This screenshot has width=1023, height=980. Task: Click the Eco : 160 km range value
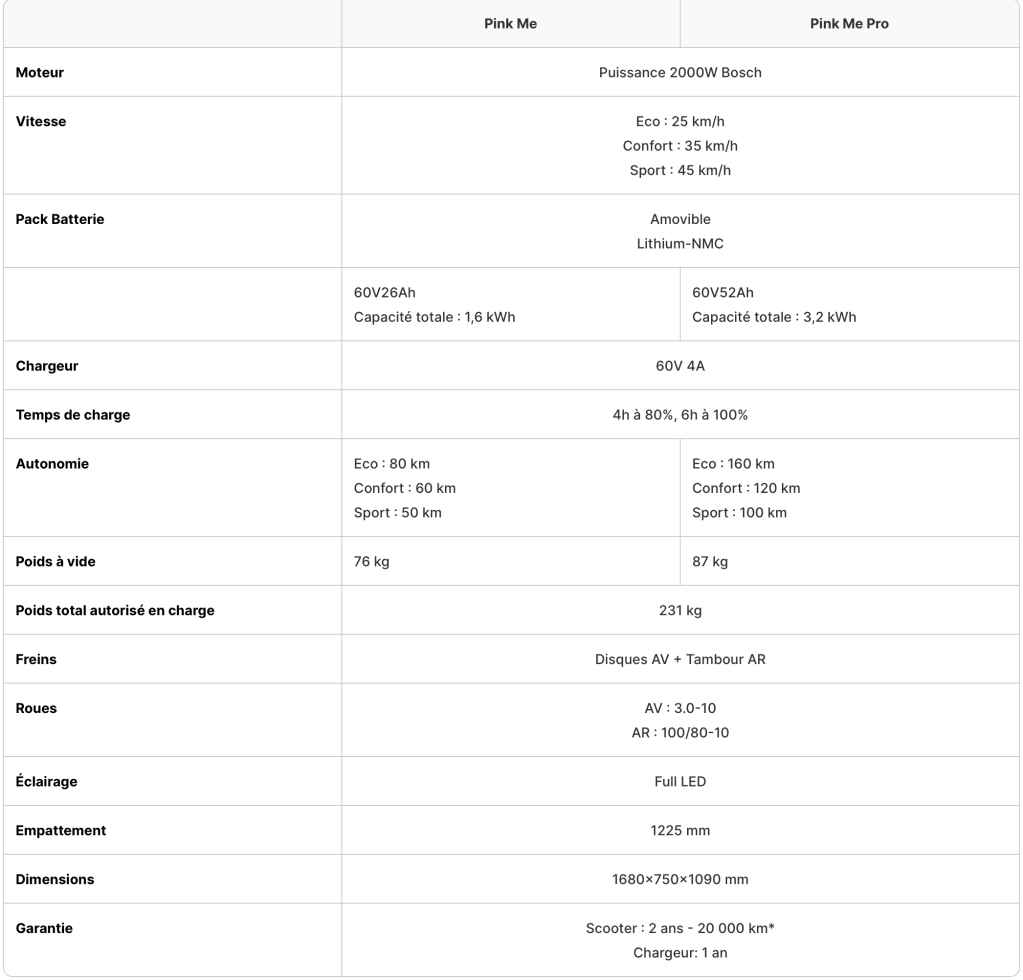coord(733,463)
